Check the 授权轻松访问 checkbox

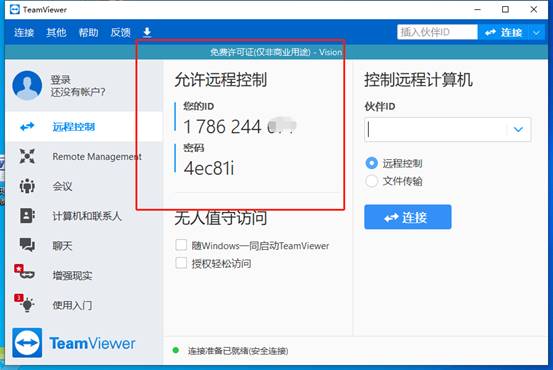tap(181, 263)
